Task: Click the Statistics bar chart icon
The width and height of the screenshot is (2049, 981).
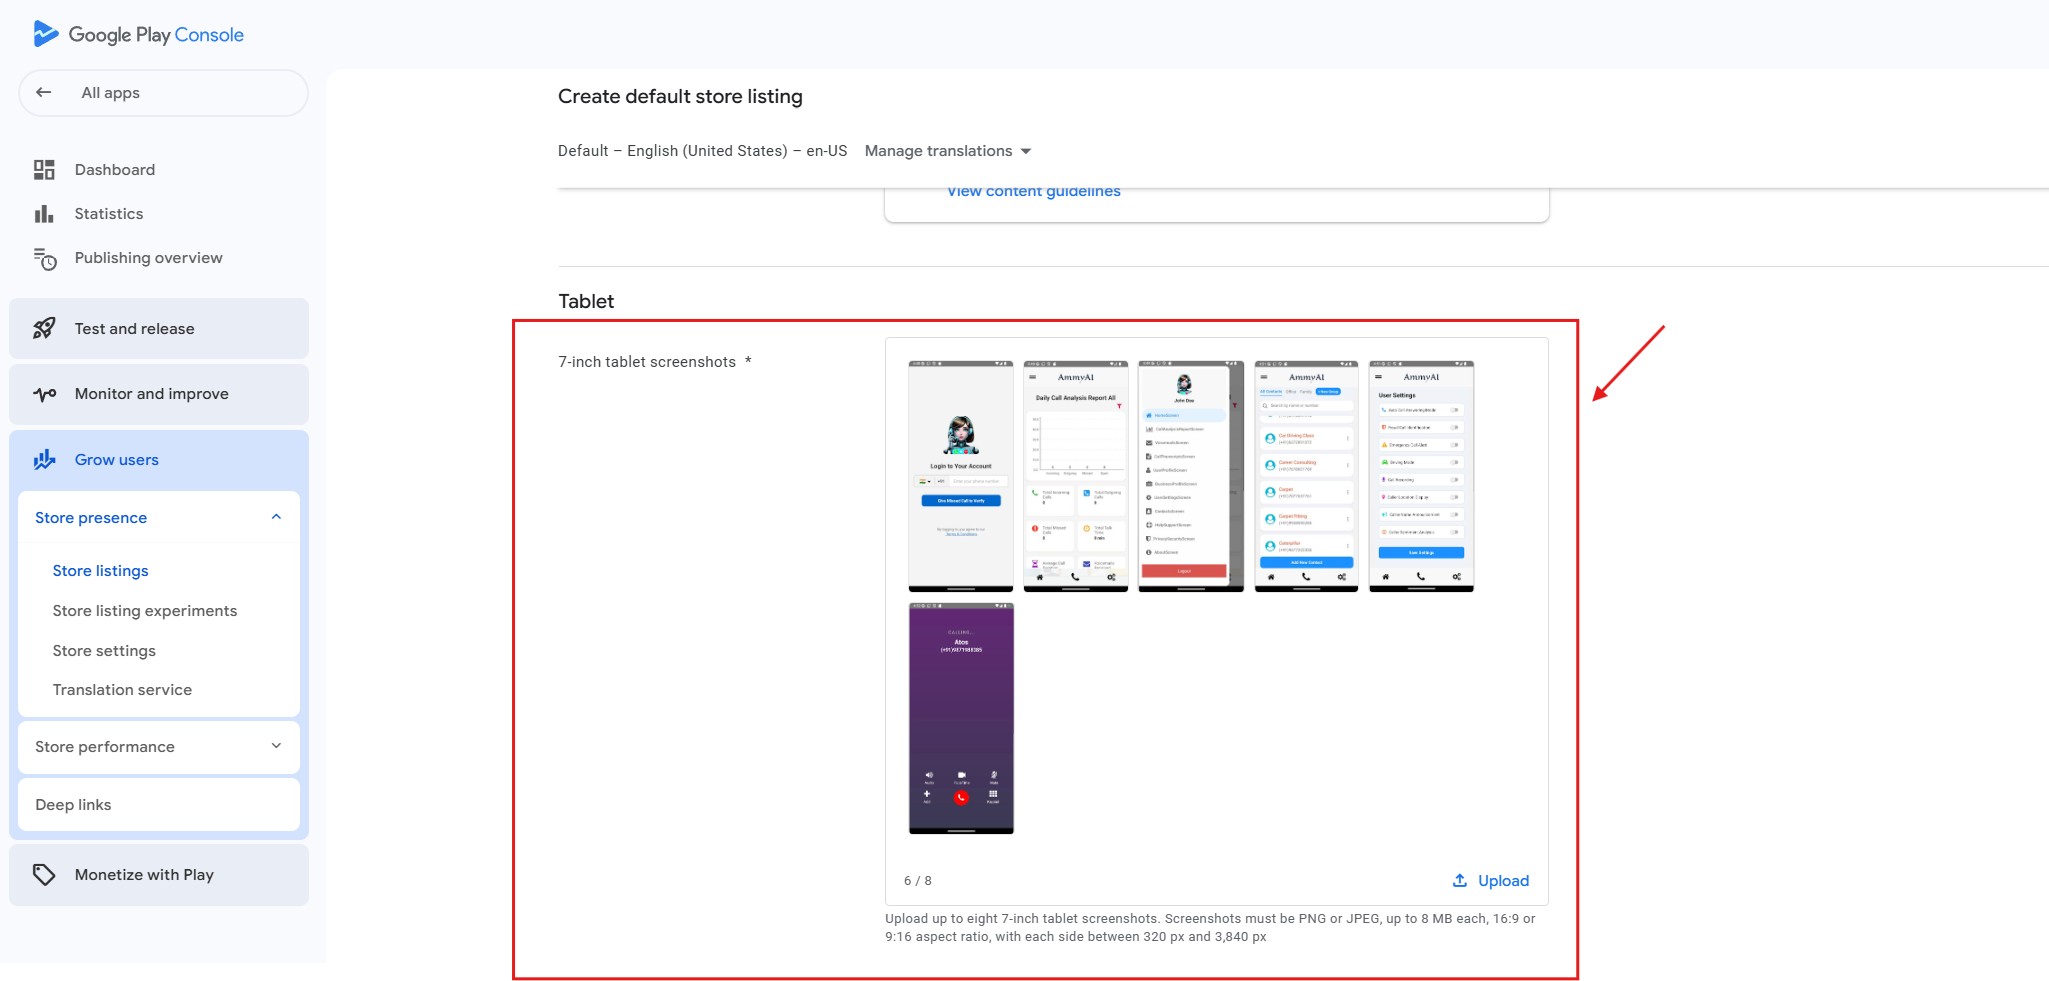Action: (x=44, y=214)
